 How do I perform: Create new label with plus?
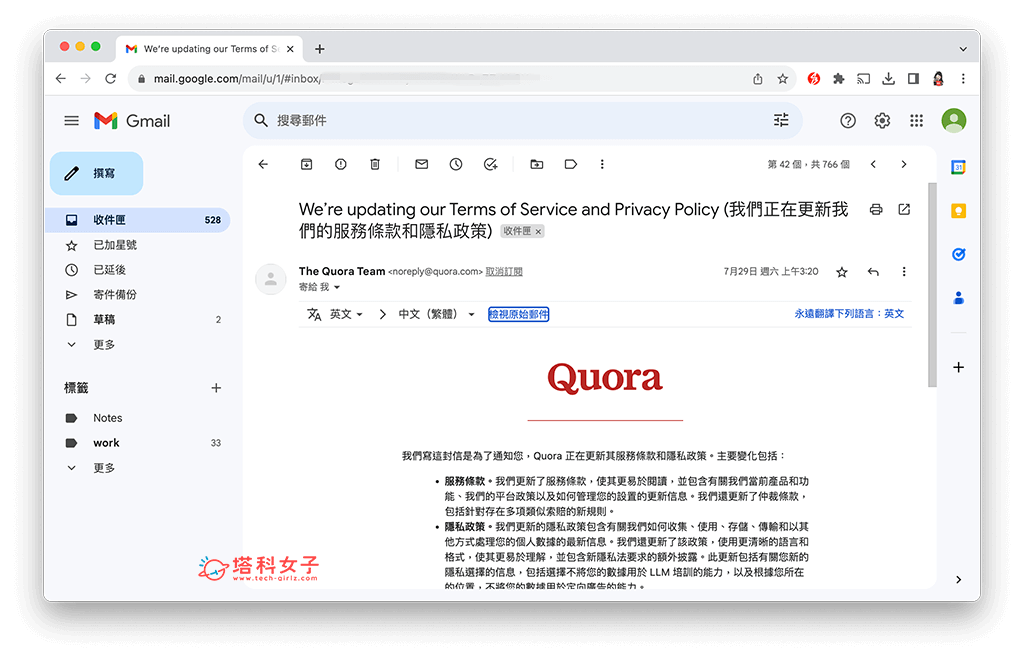coord(216,388)
